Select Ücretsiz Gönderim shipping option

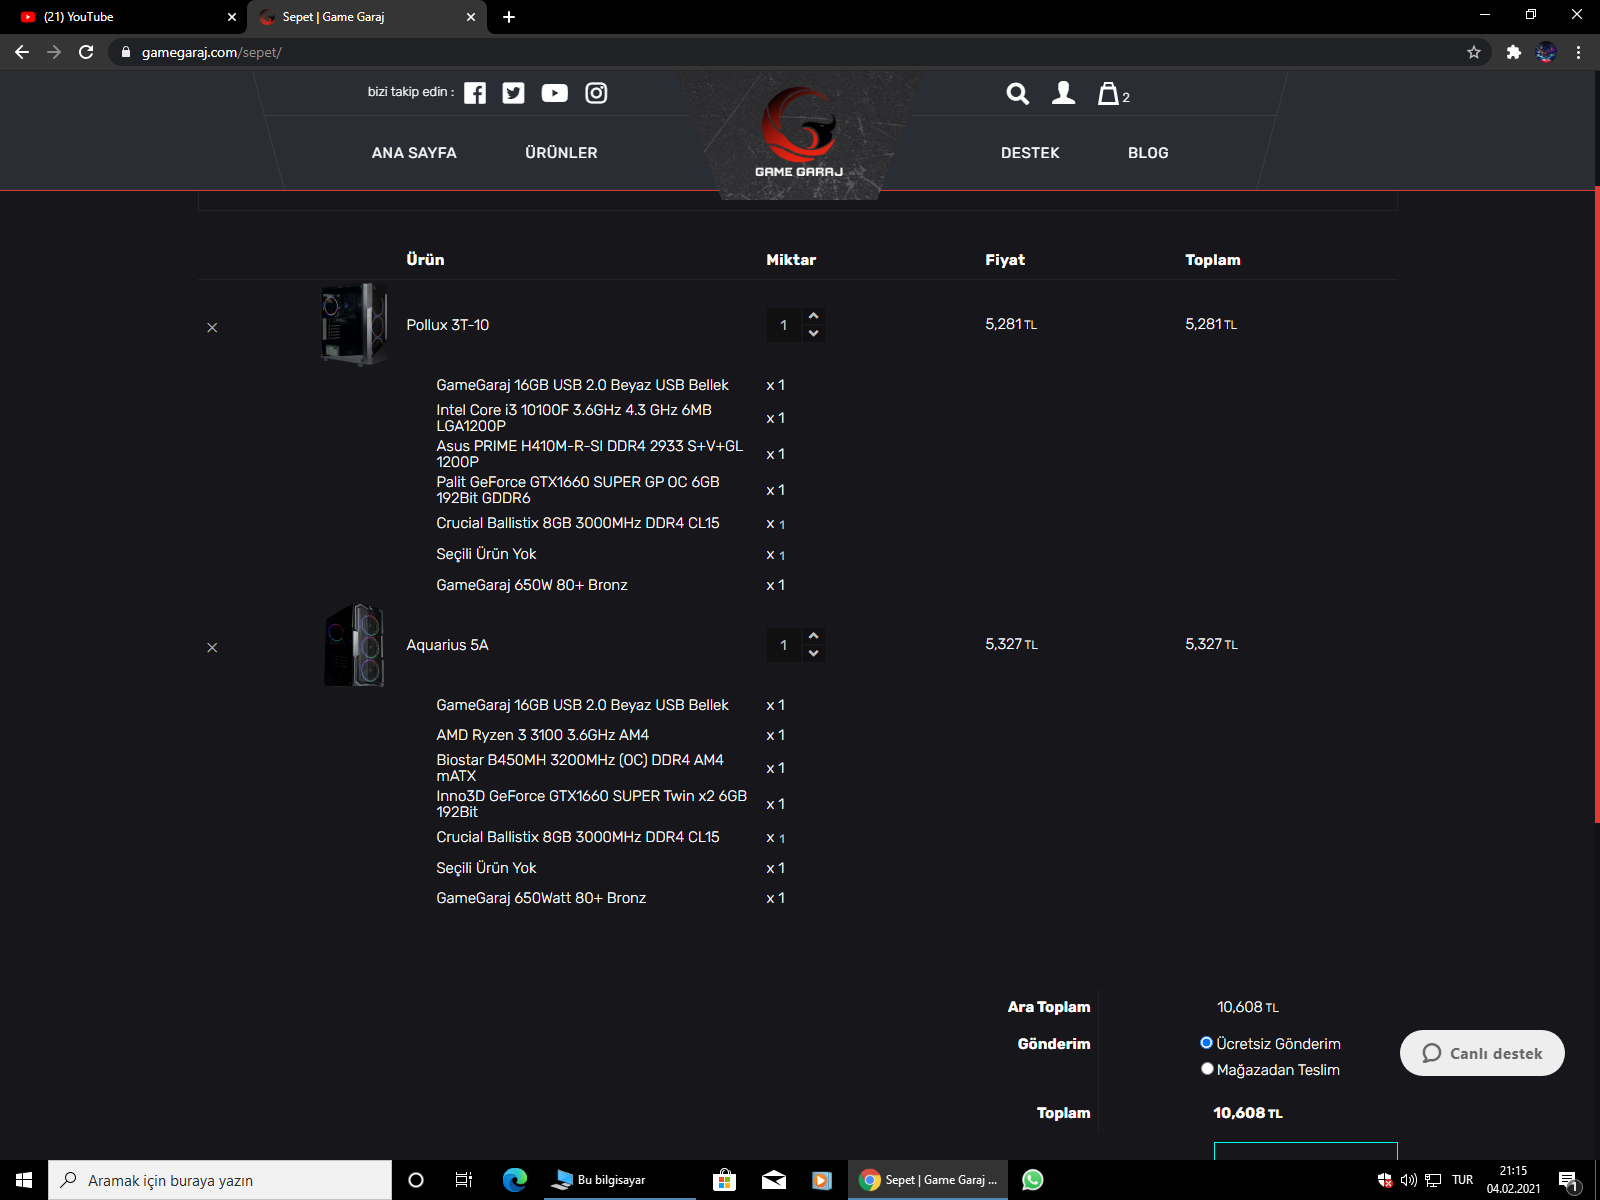coord(1207,1043)
